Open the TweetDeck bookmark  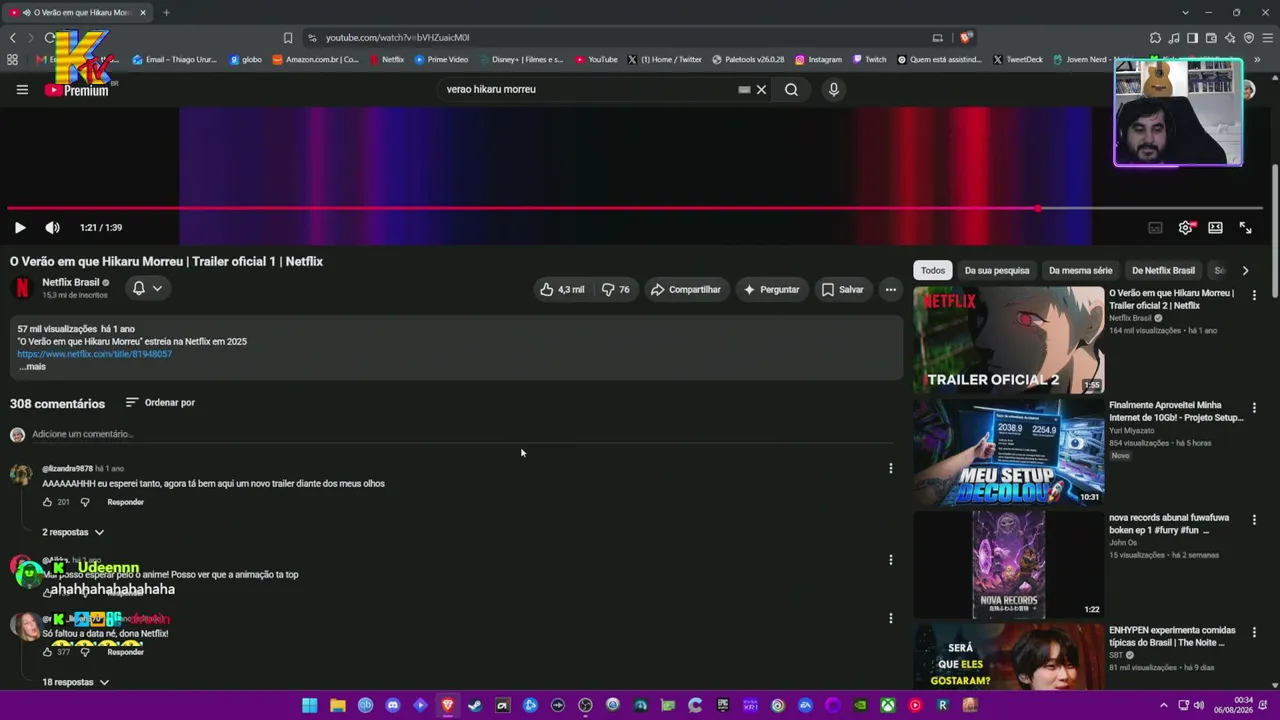(x=1017, y=60)
